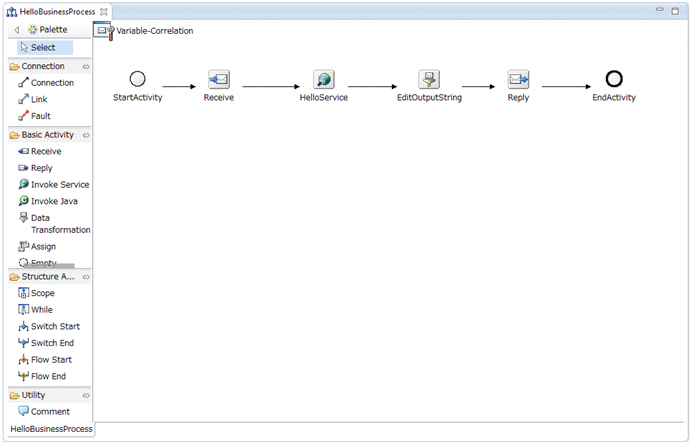Viewport: 693px width, 445px height.
Task: Select the HelloService invoke node
Action: pyautogui.click(x=324, y=80)
